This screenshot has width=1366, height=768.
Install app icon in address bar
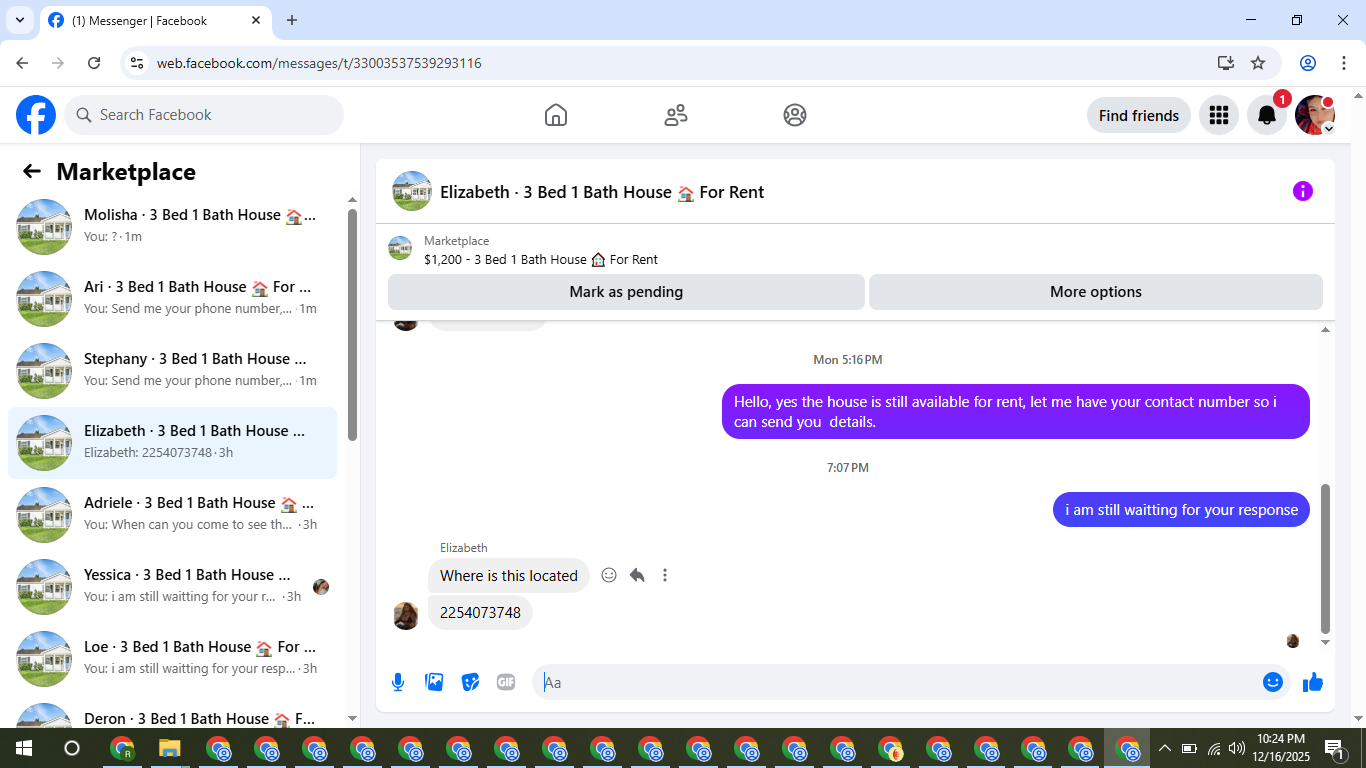click(x=1226, y=63)
